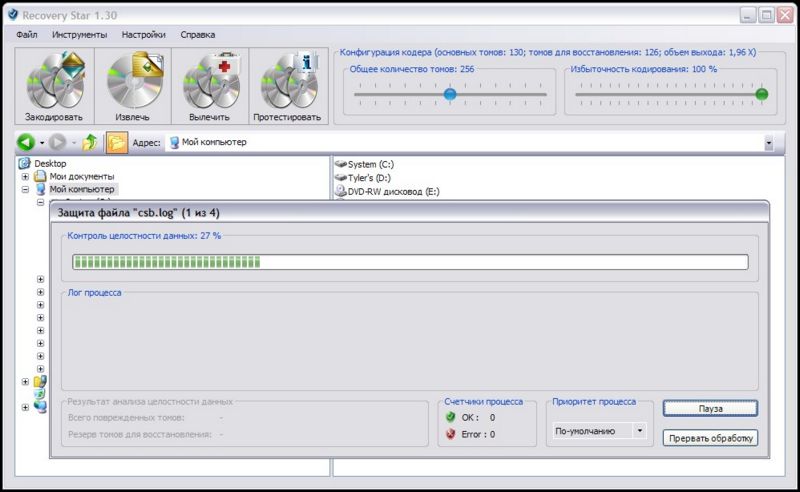Select Desktop in folder tree
The image size is (800, 492).
coord(50,163)
